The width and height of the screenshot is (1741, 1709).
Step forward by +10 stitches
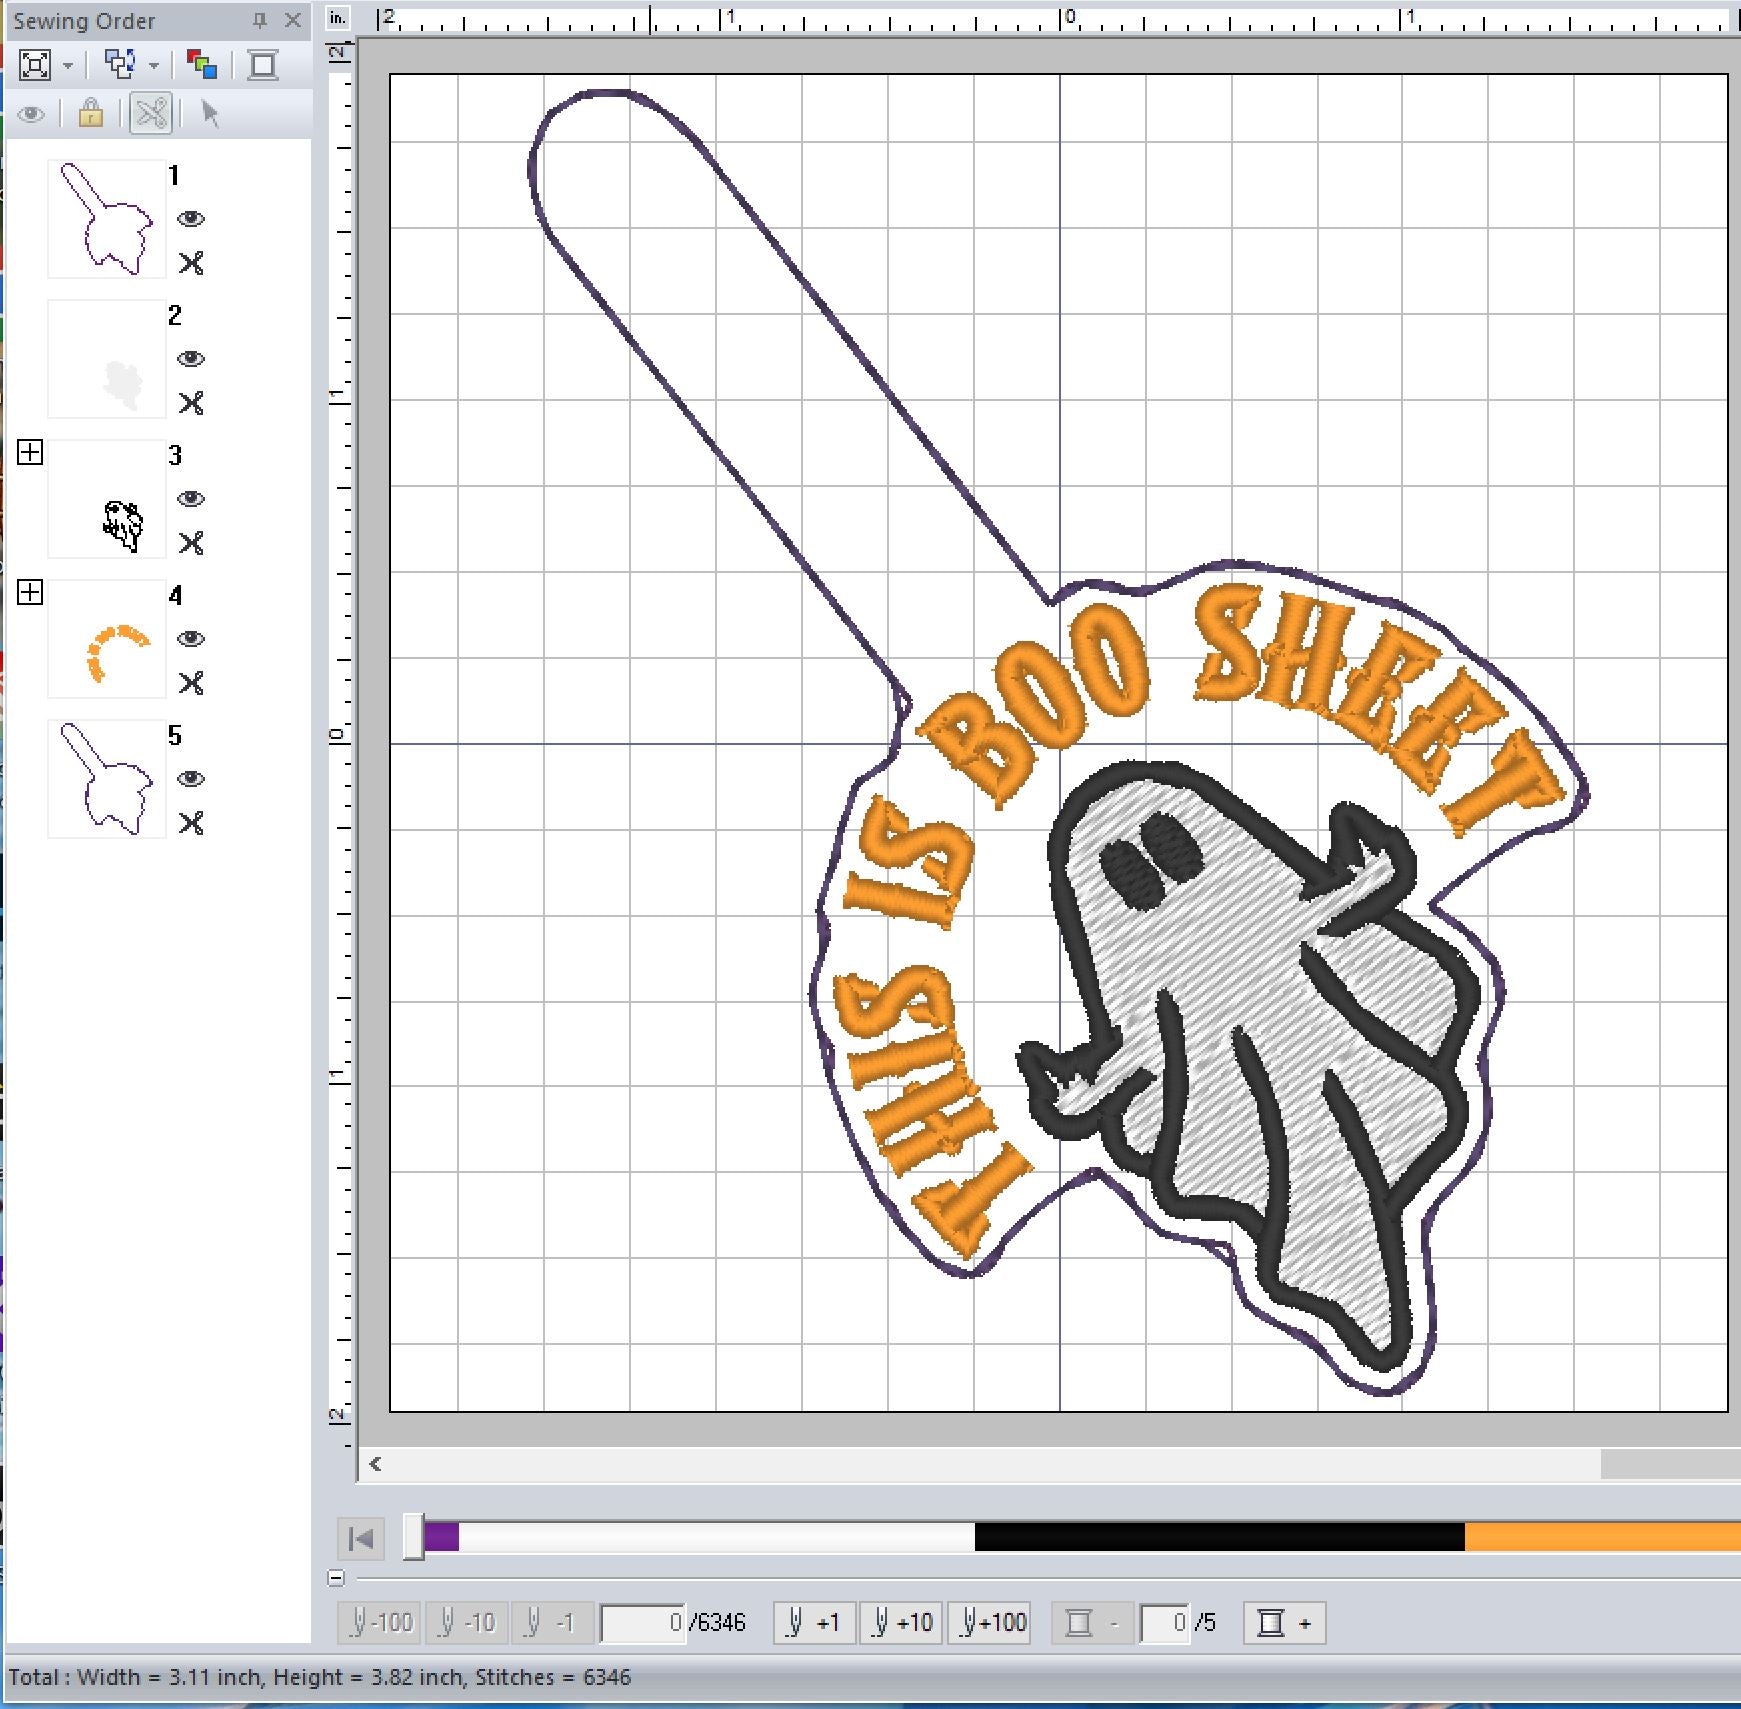point(901,1623)
